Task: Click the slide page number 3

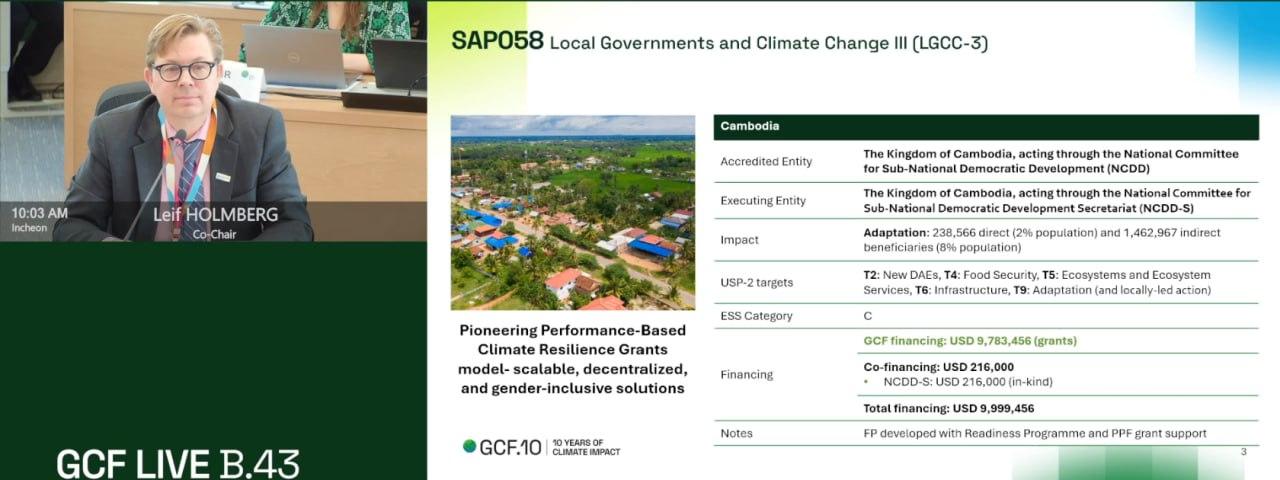Action: click(x=1243, y=452)
